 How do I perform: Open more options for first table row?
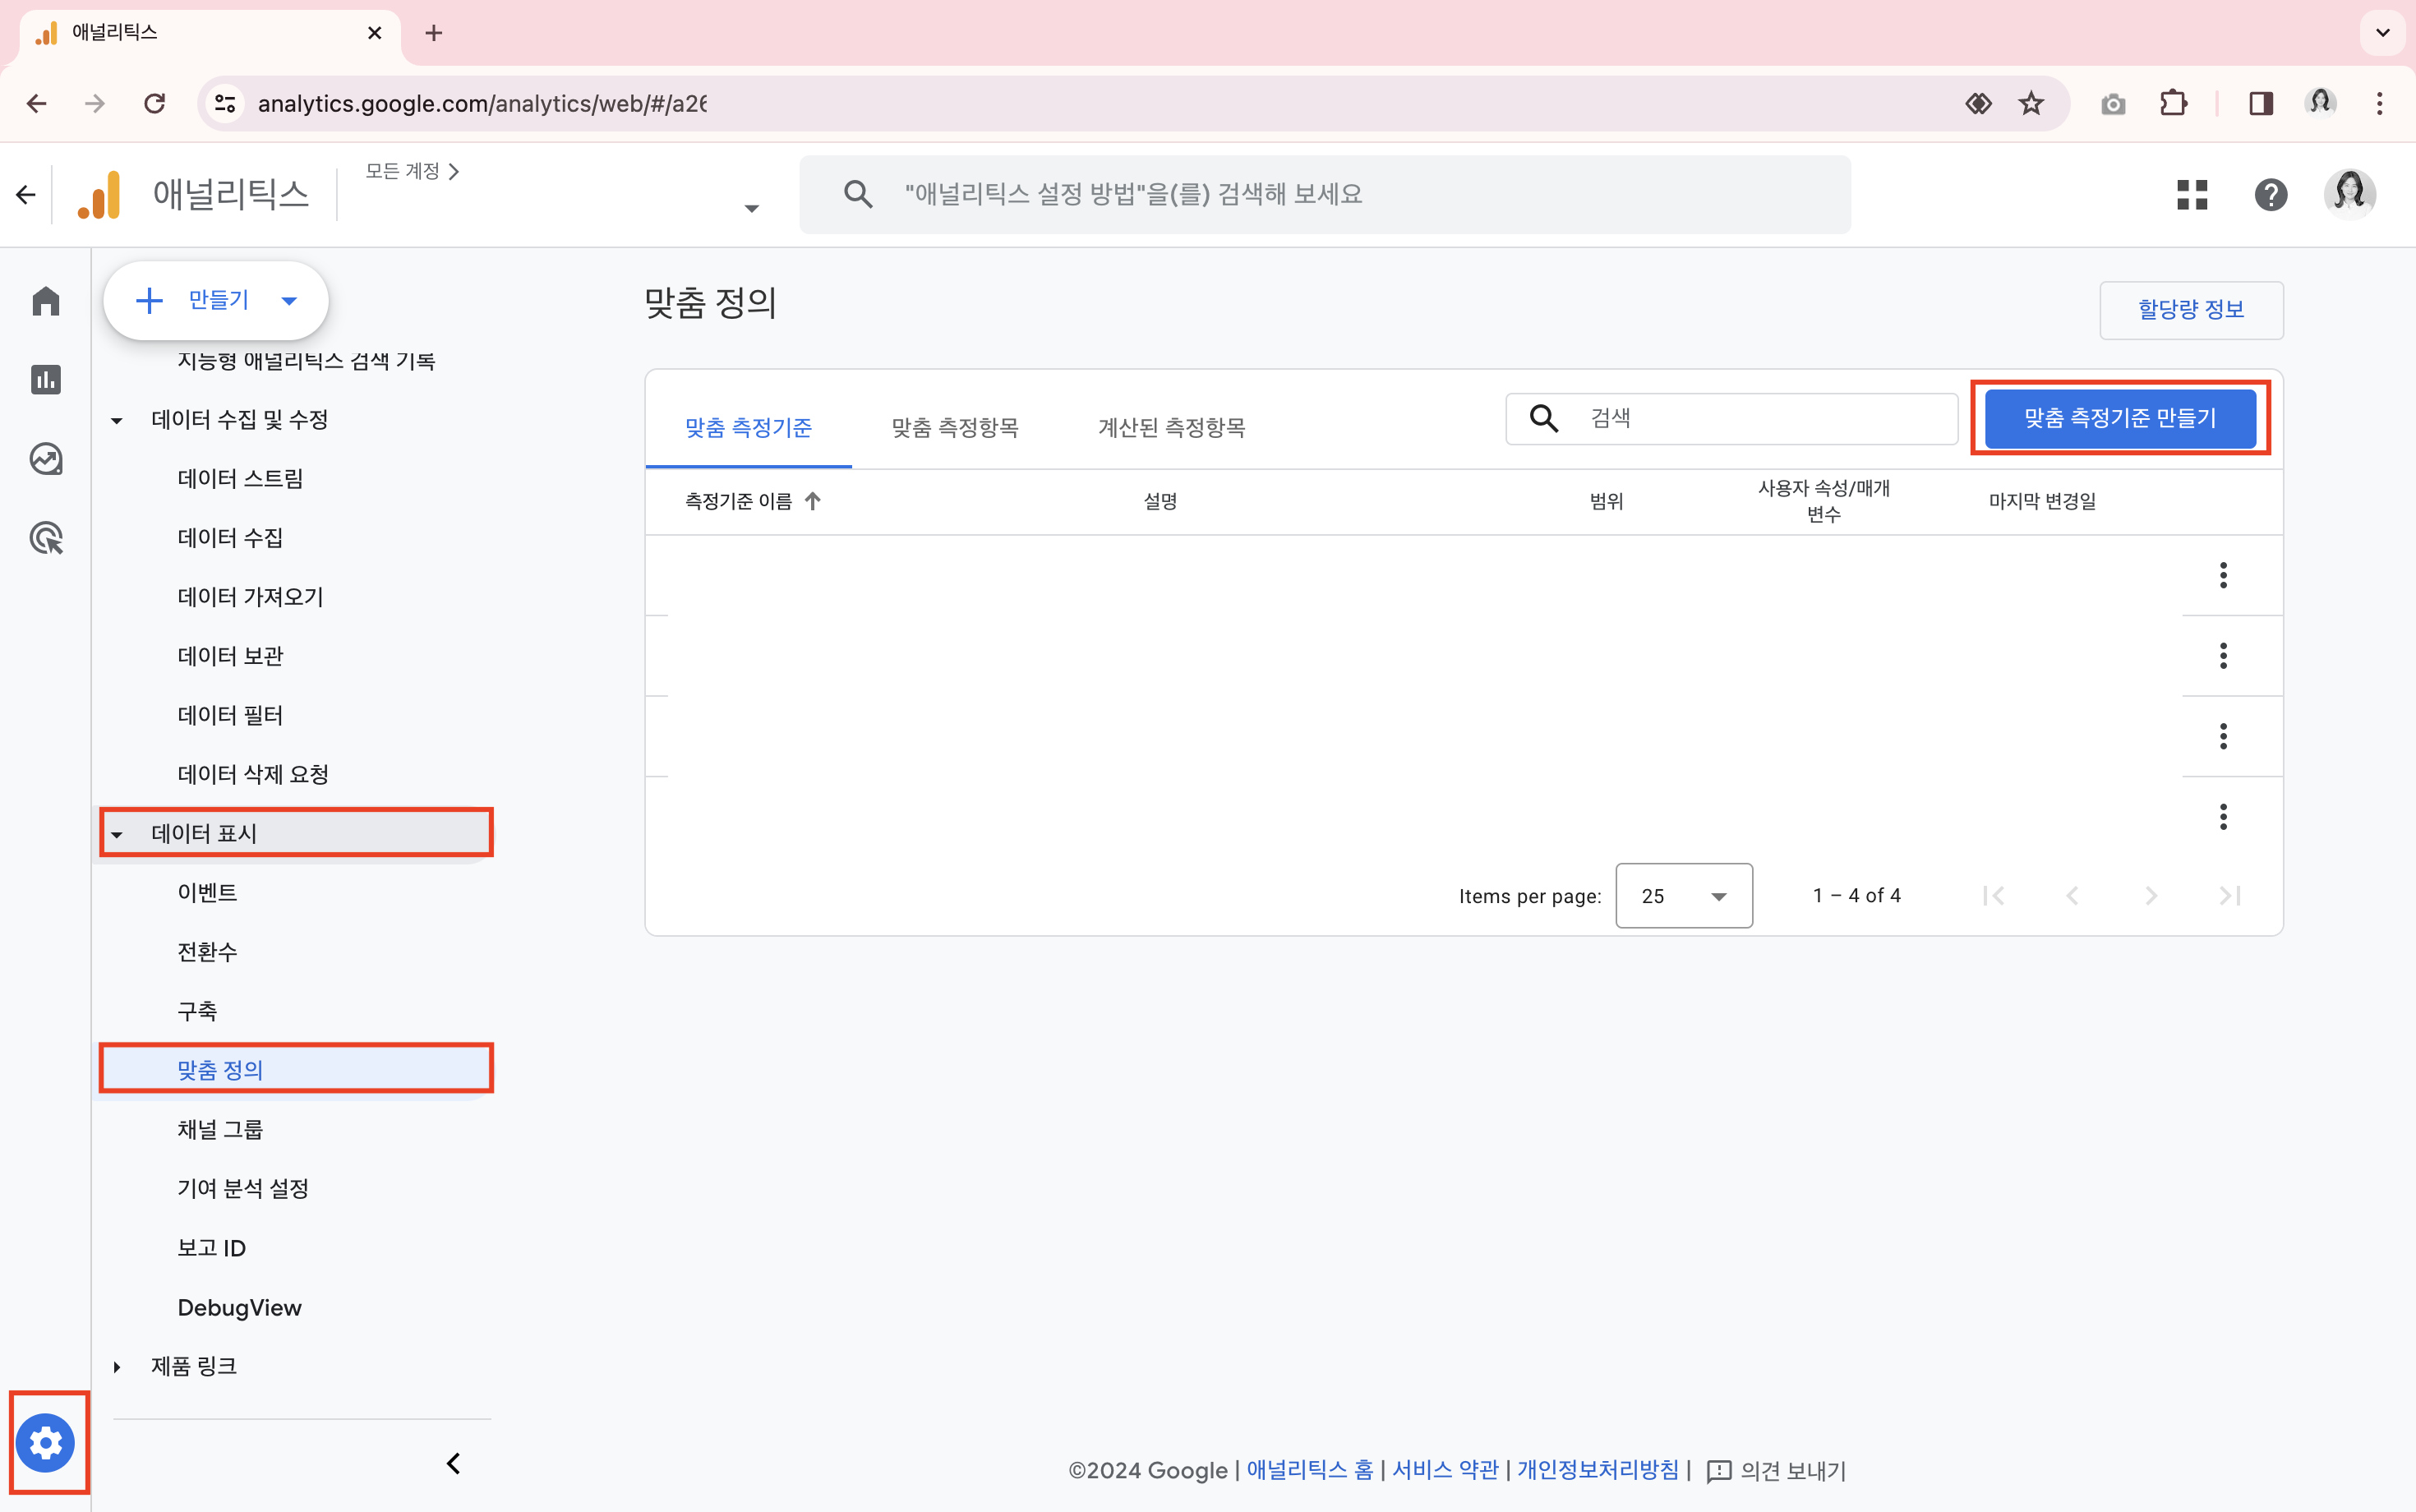(2222, 575)
